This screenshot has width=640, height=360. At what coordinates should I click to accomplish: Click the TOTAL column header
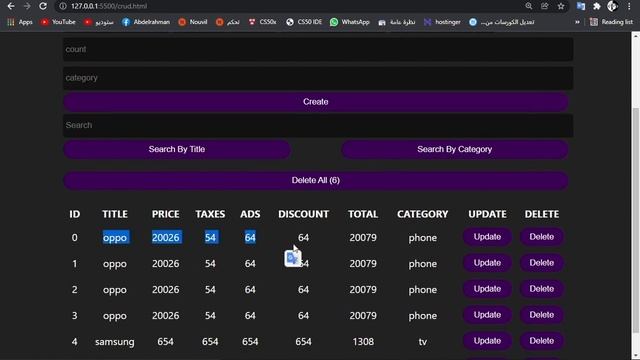(363, 214)
